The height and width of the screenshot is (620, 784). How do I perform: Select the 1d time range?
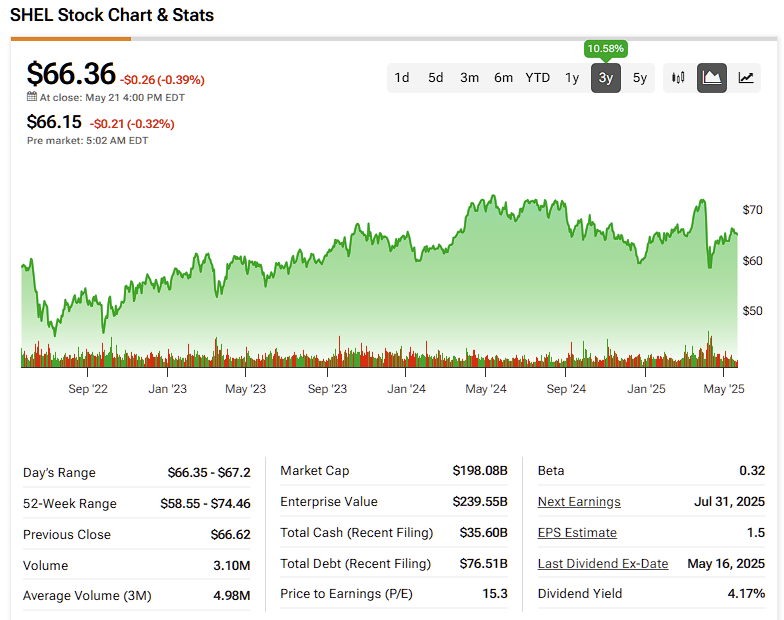tap(402, 78)
